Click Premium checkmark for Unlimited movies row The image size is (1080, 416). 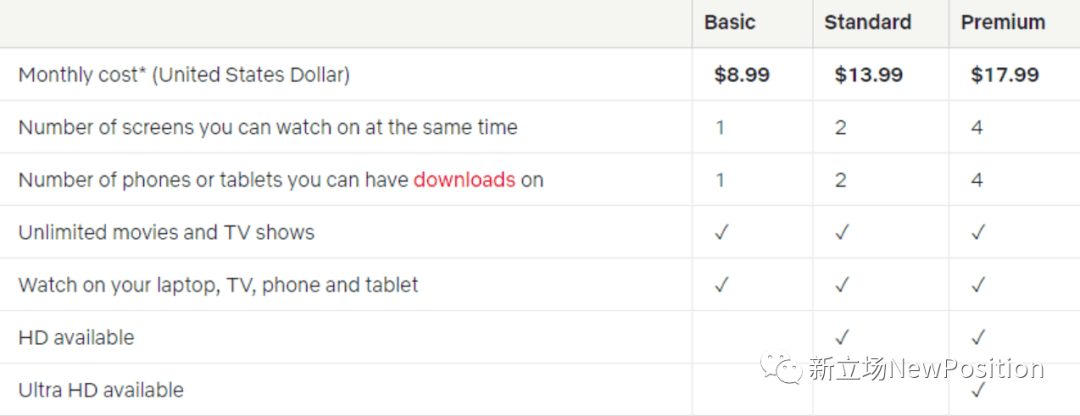click(x=978, y=233)
